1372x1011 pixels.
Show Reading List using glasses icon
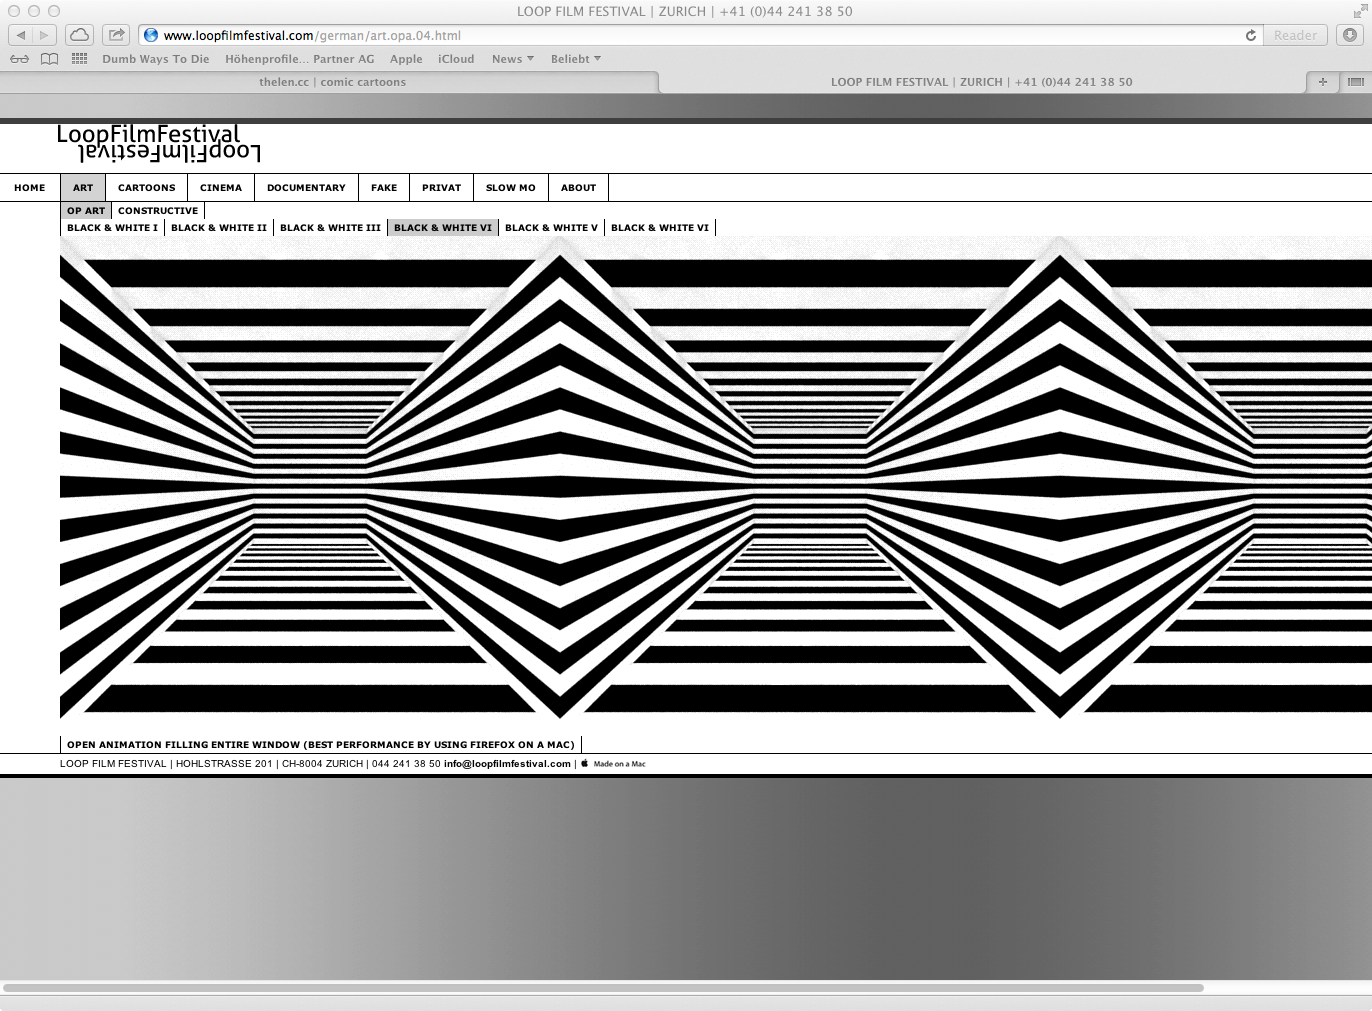[x=19, y=59]
